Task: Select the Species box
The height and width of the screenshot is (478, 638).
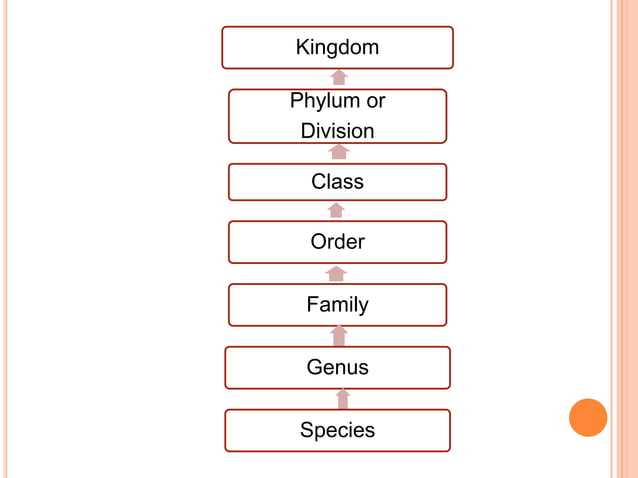Action: (337, 430)
